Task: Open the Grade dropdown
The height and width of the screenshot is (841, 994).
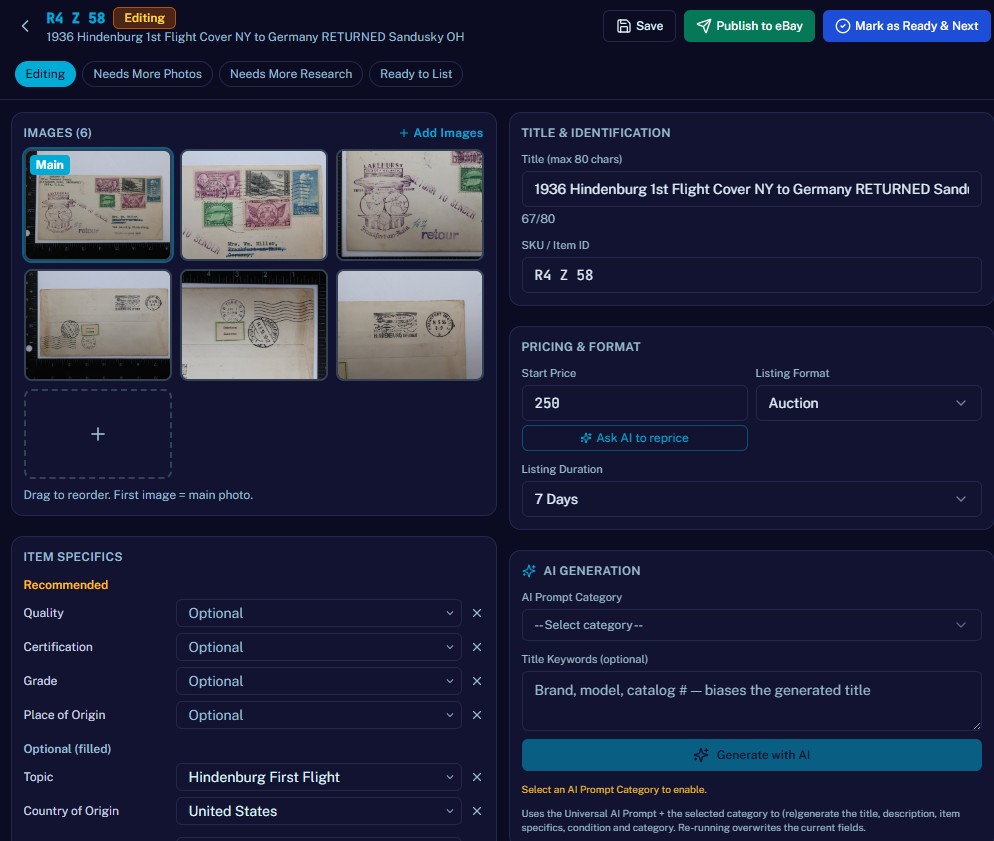Action: tap(319, 681)
